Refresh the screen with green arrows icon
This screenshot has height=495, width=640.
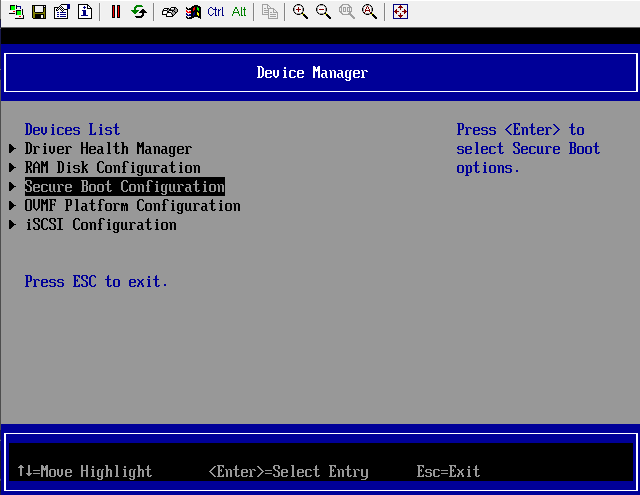coord(139,12)
